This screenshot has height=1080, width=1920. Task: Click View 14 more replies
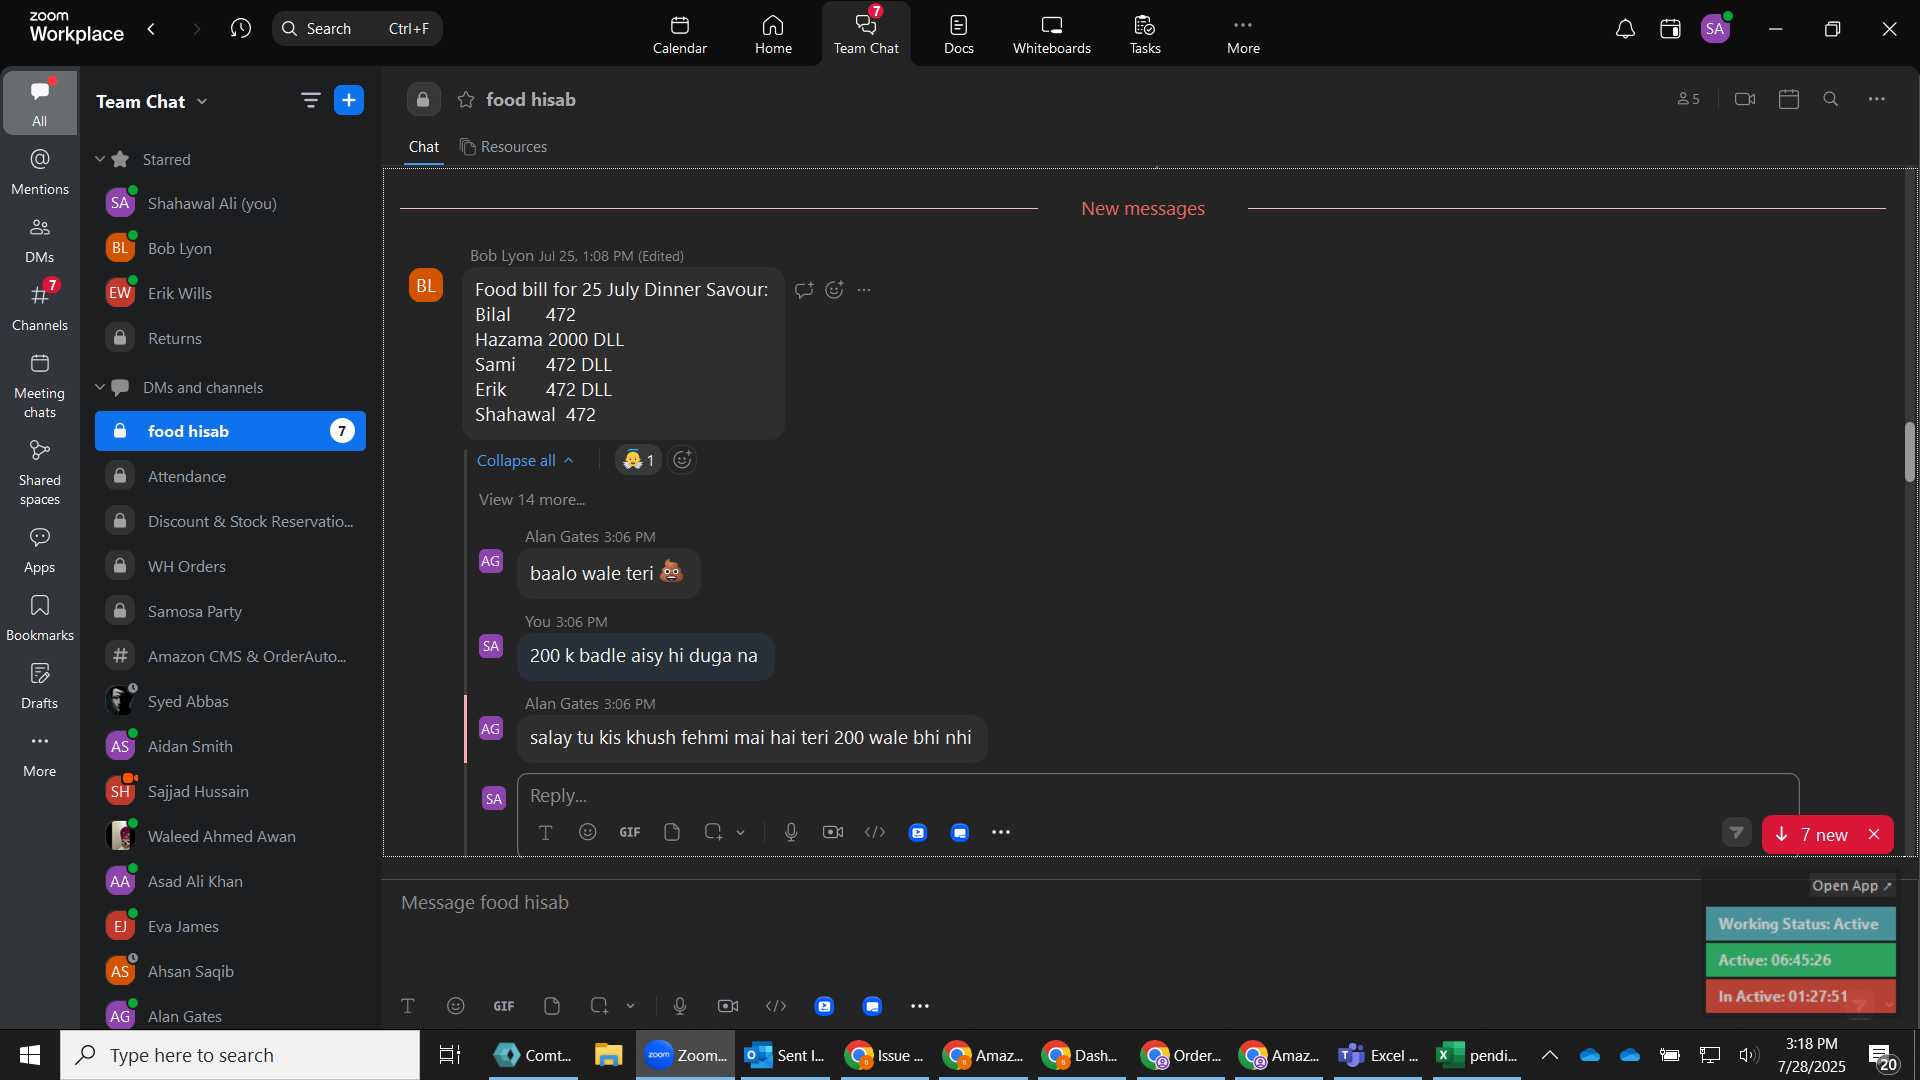(x=532, y=499)
